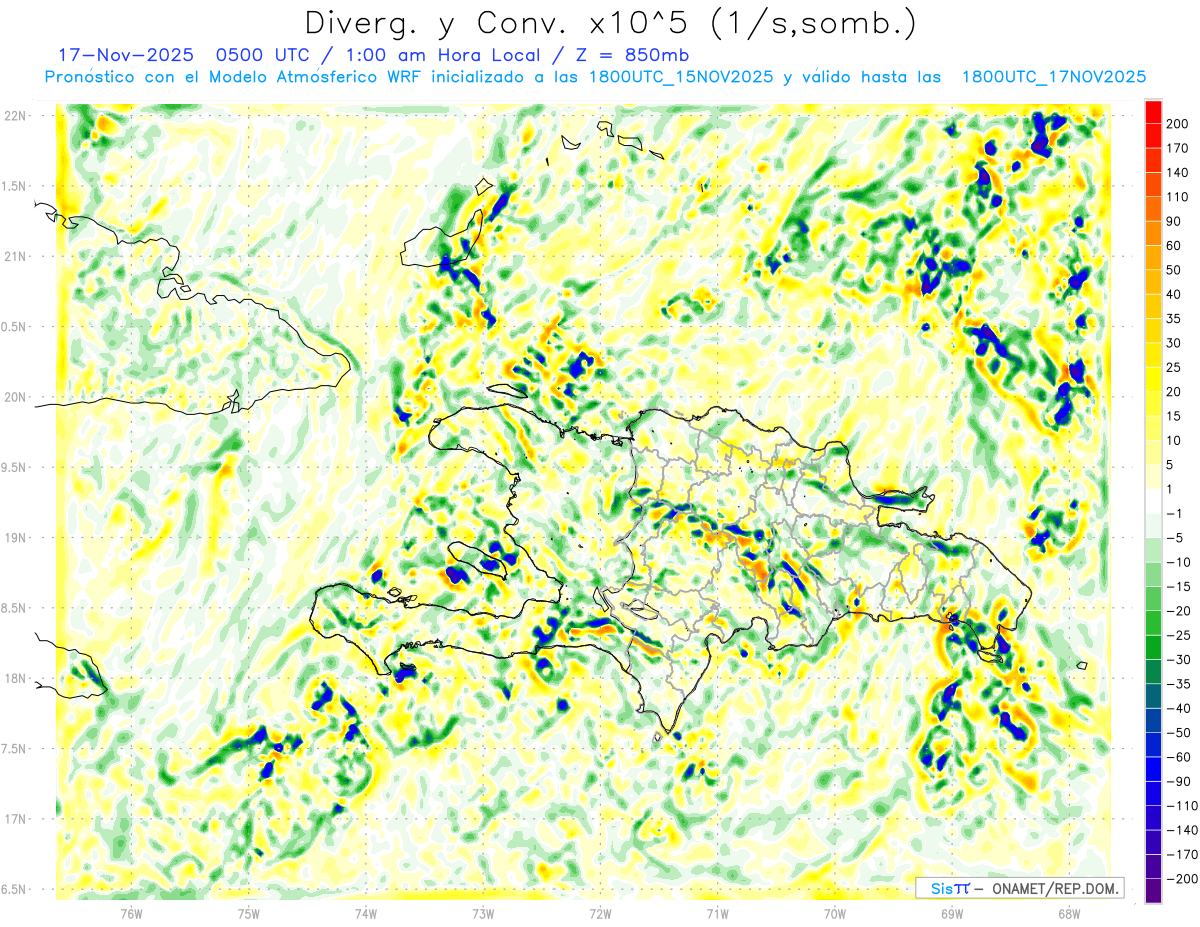The width and height of the screenshot is (1200, 927).
Task: Click the '6.5N' latitude label
Action: pyautogui.click(x=15, y=889)
